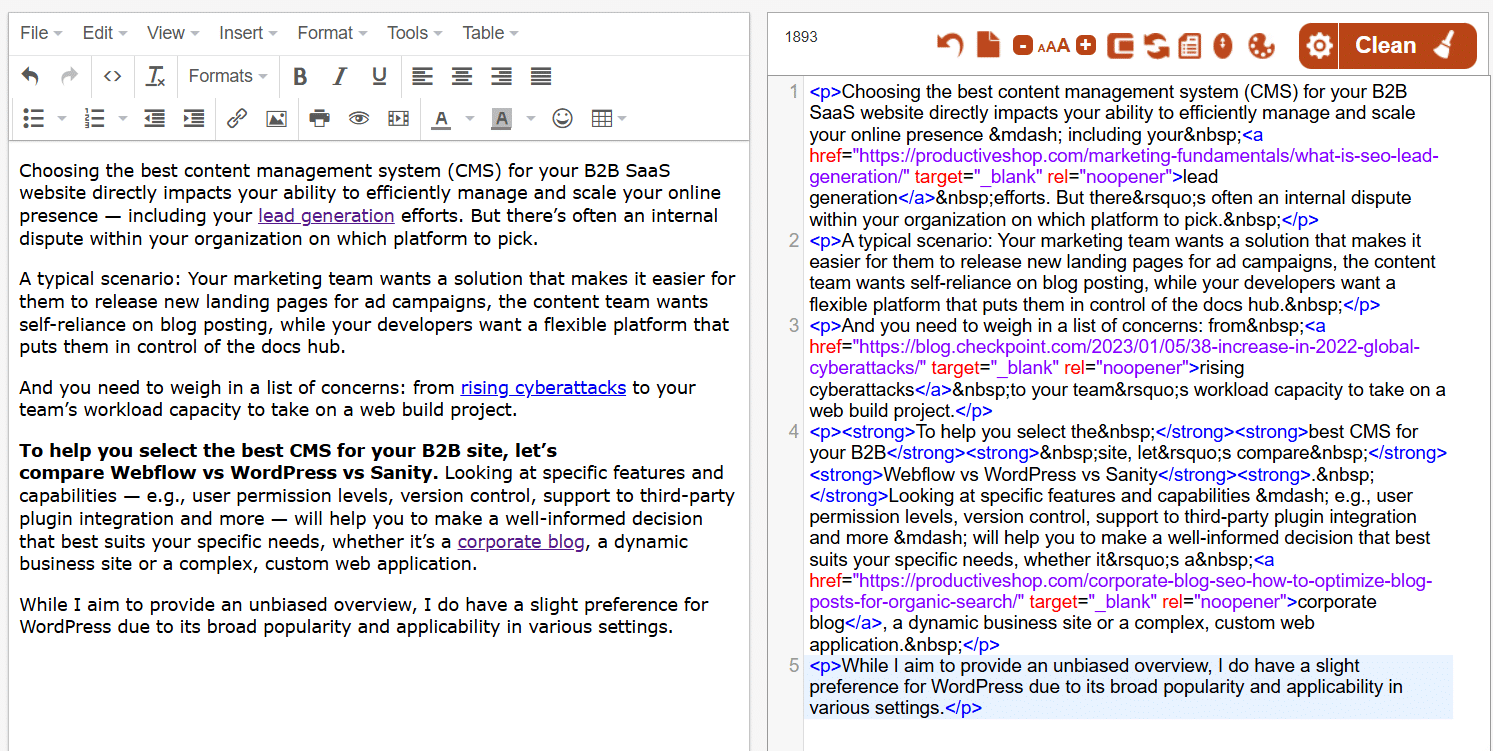
Task: Click productiveshop.com lead-generation URL in source
Action: click(1123, 166)
